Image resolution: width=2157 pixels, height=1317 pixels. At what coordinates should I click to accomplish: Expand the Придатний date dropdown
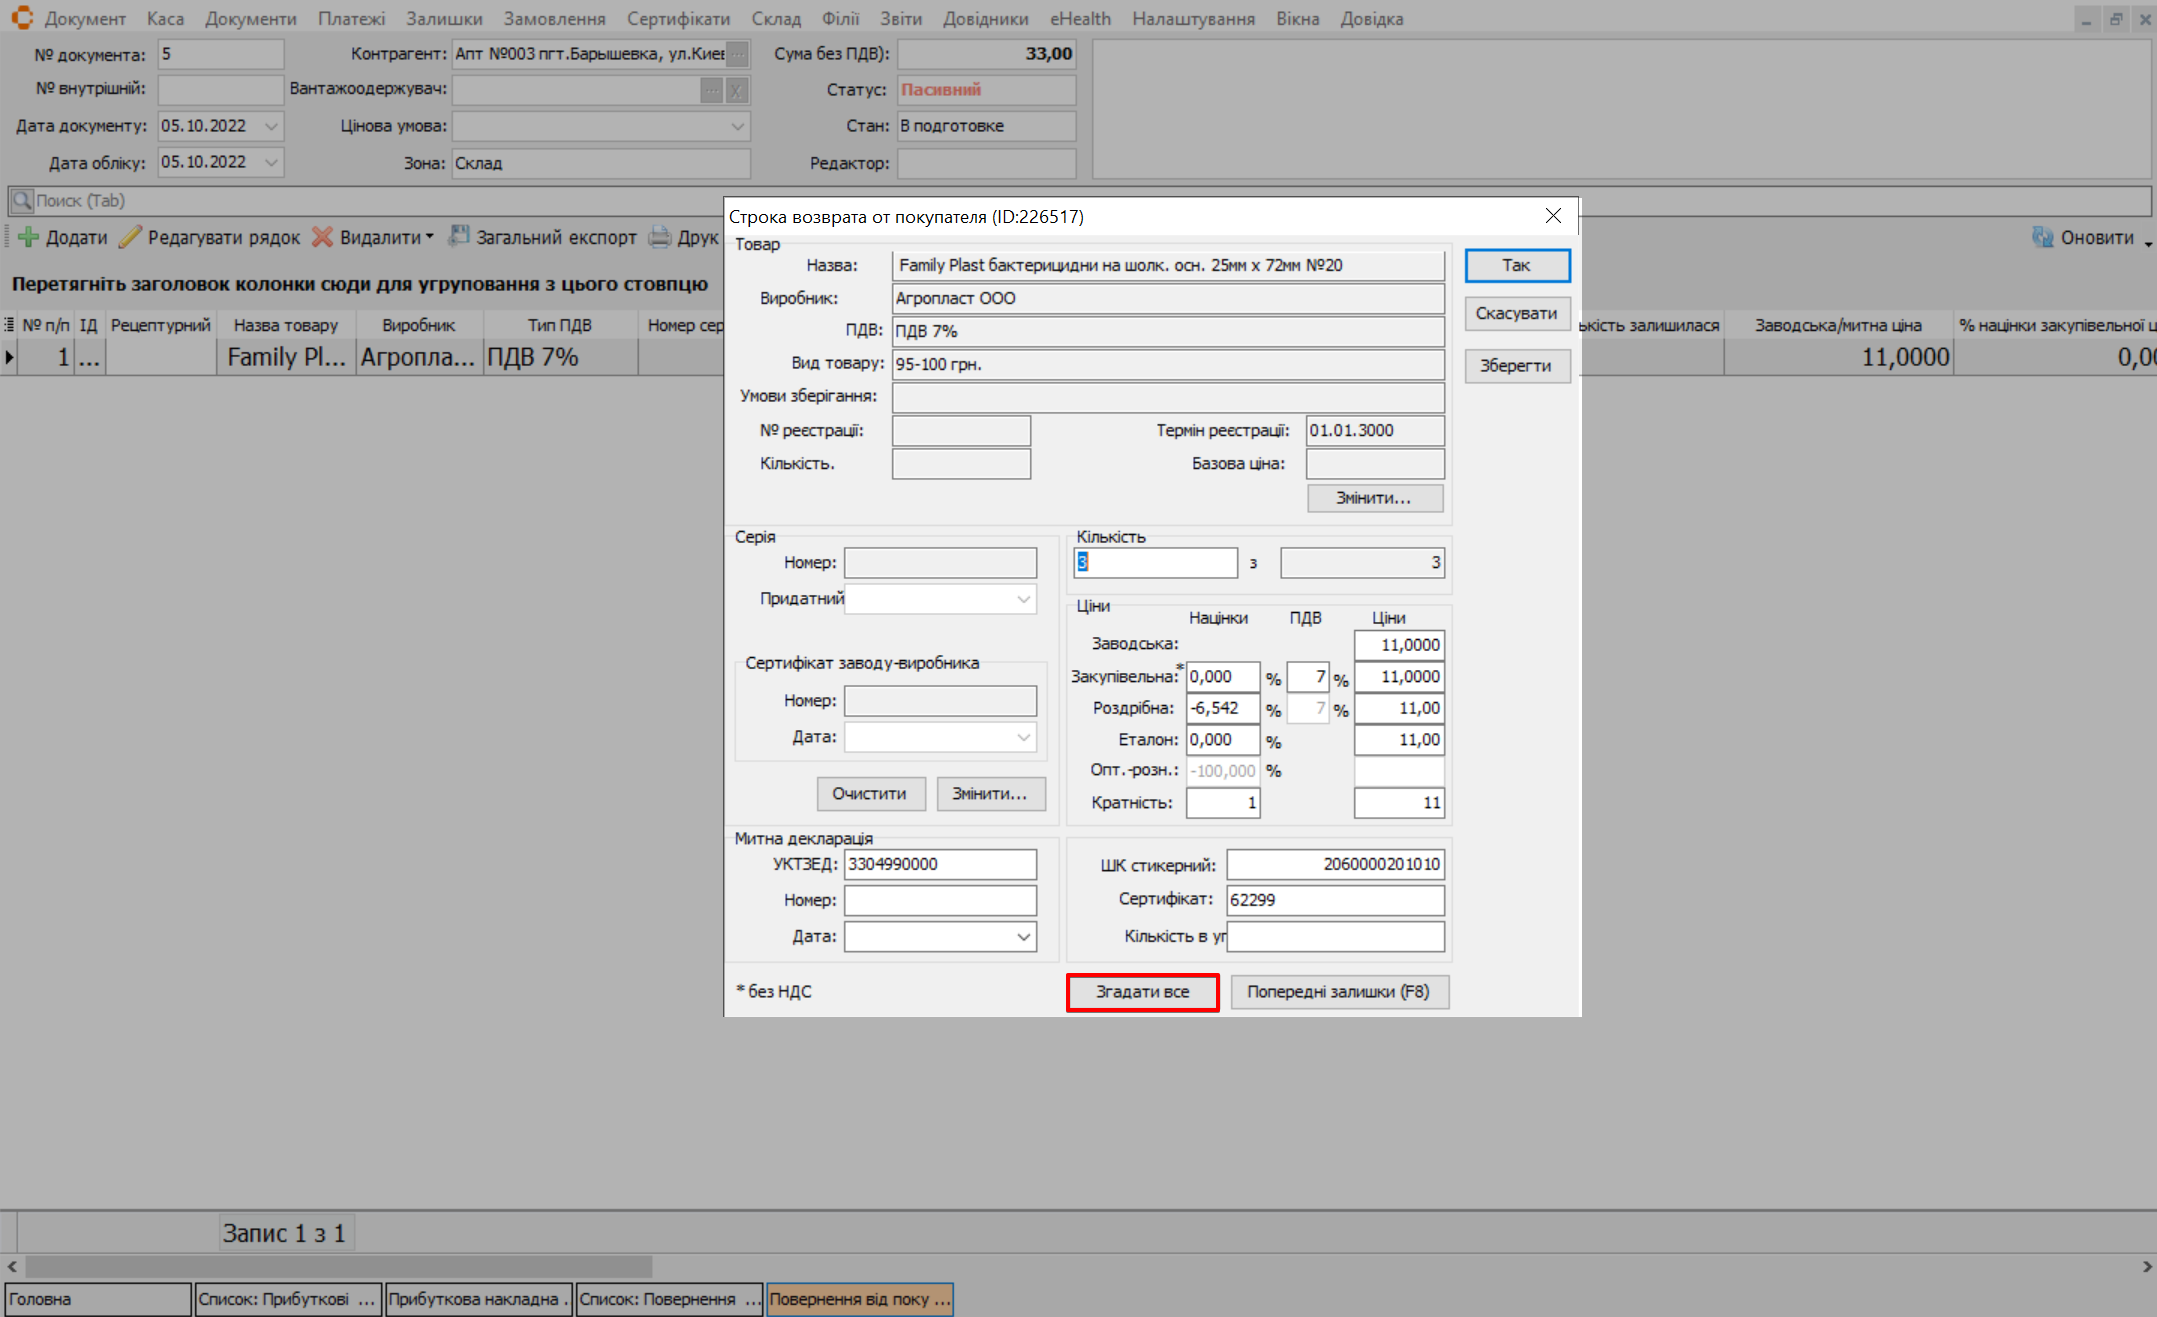pos(1024,599)
